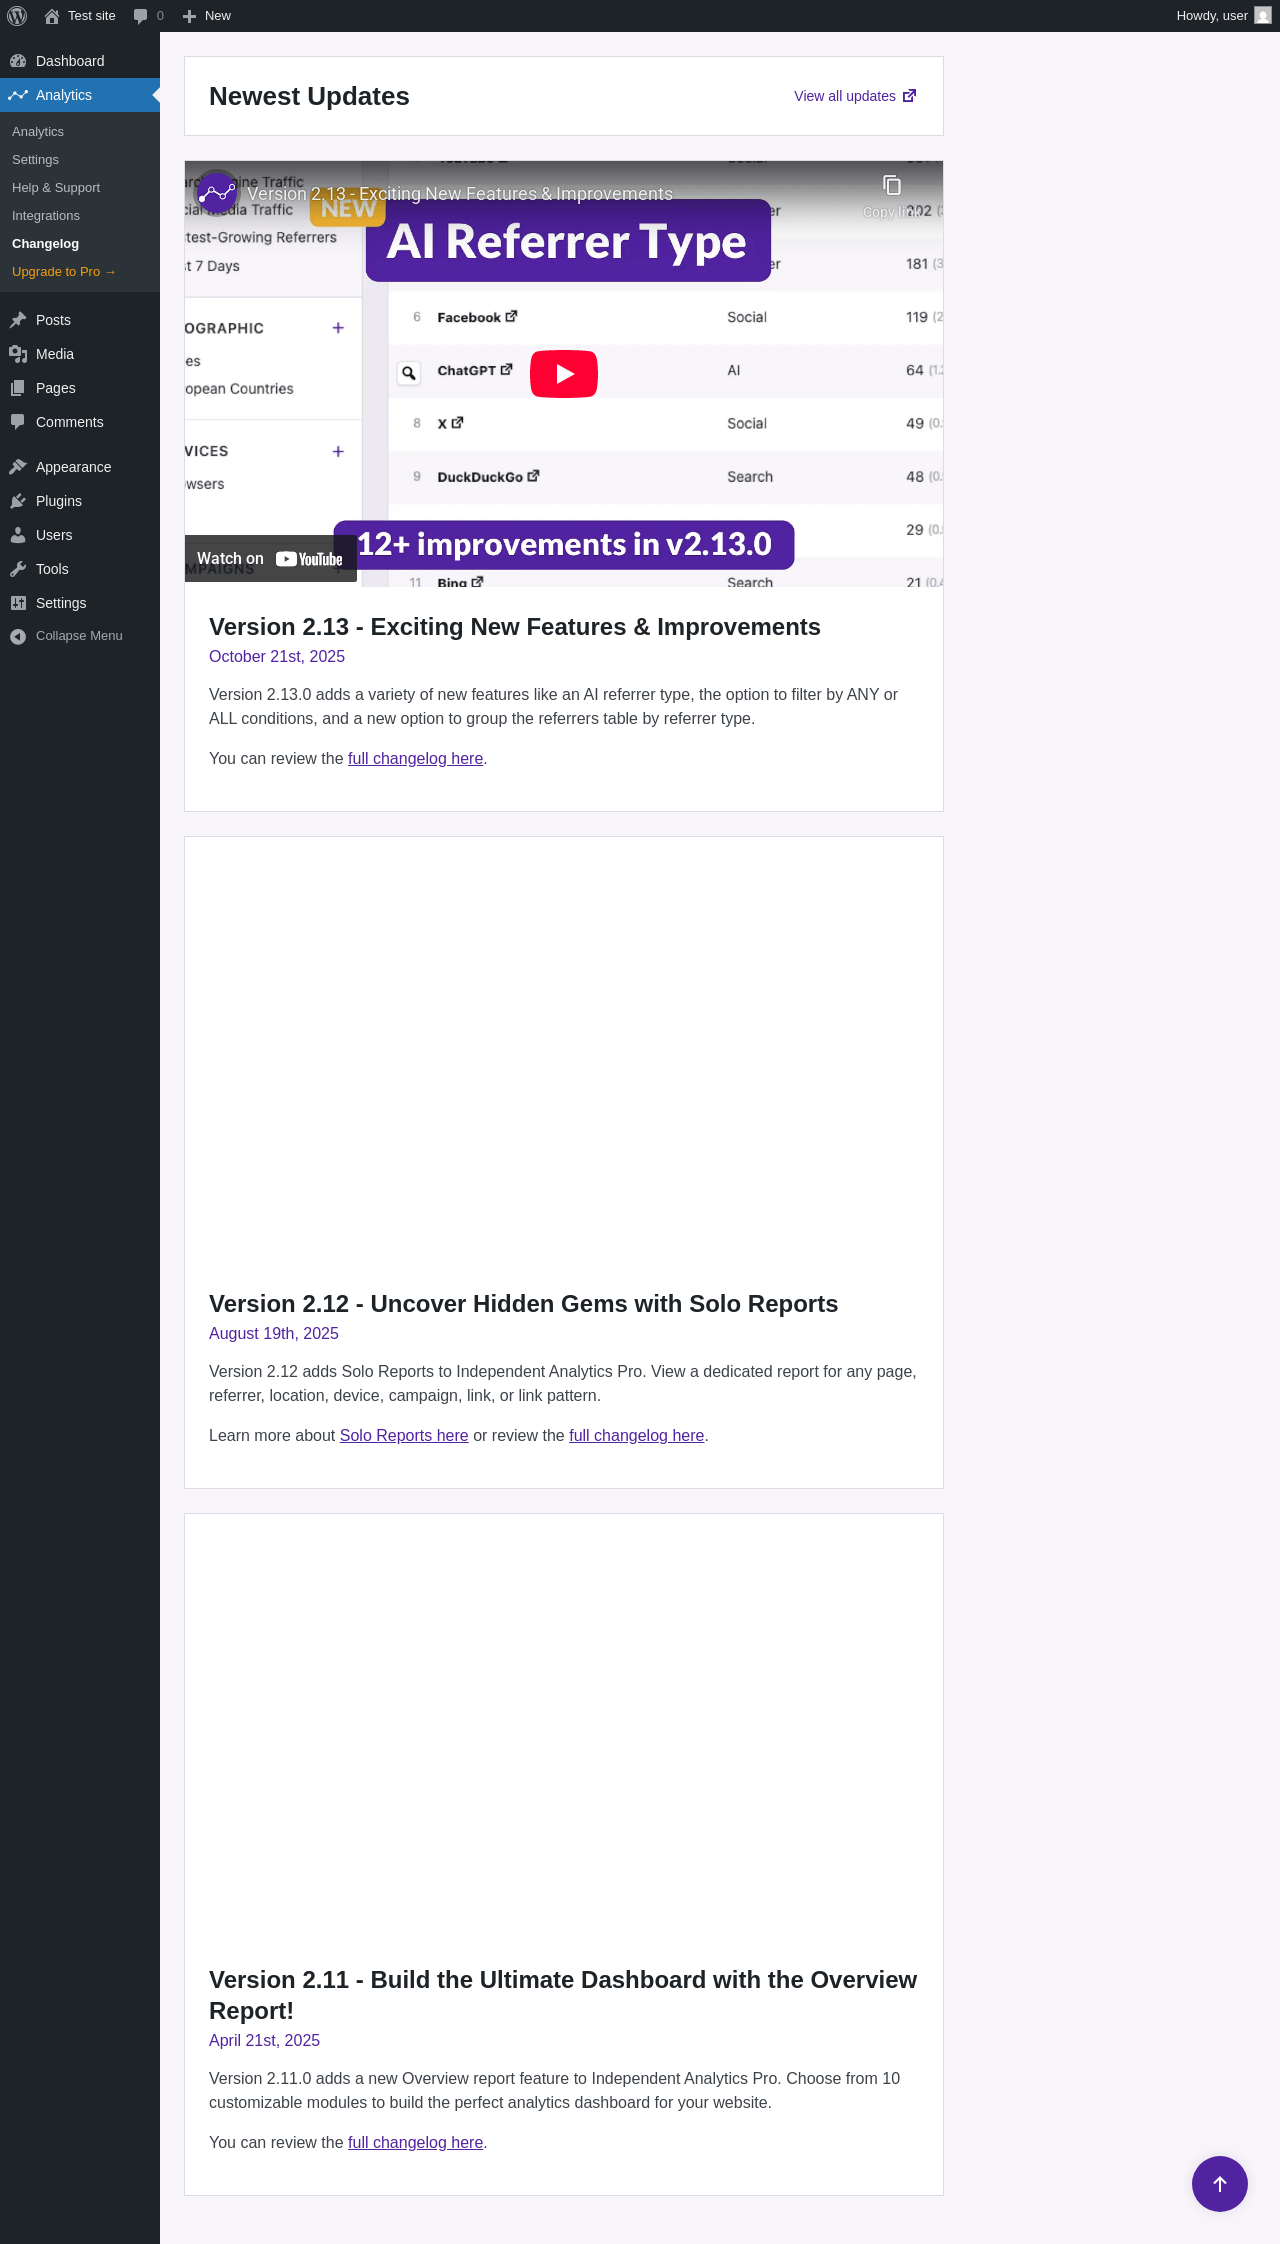Click the video title overlay text
This screenshot has width=1280, height=2244.
click(460, 194)
